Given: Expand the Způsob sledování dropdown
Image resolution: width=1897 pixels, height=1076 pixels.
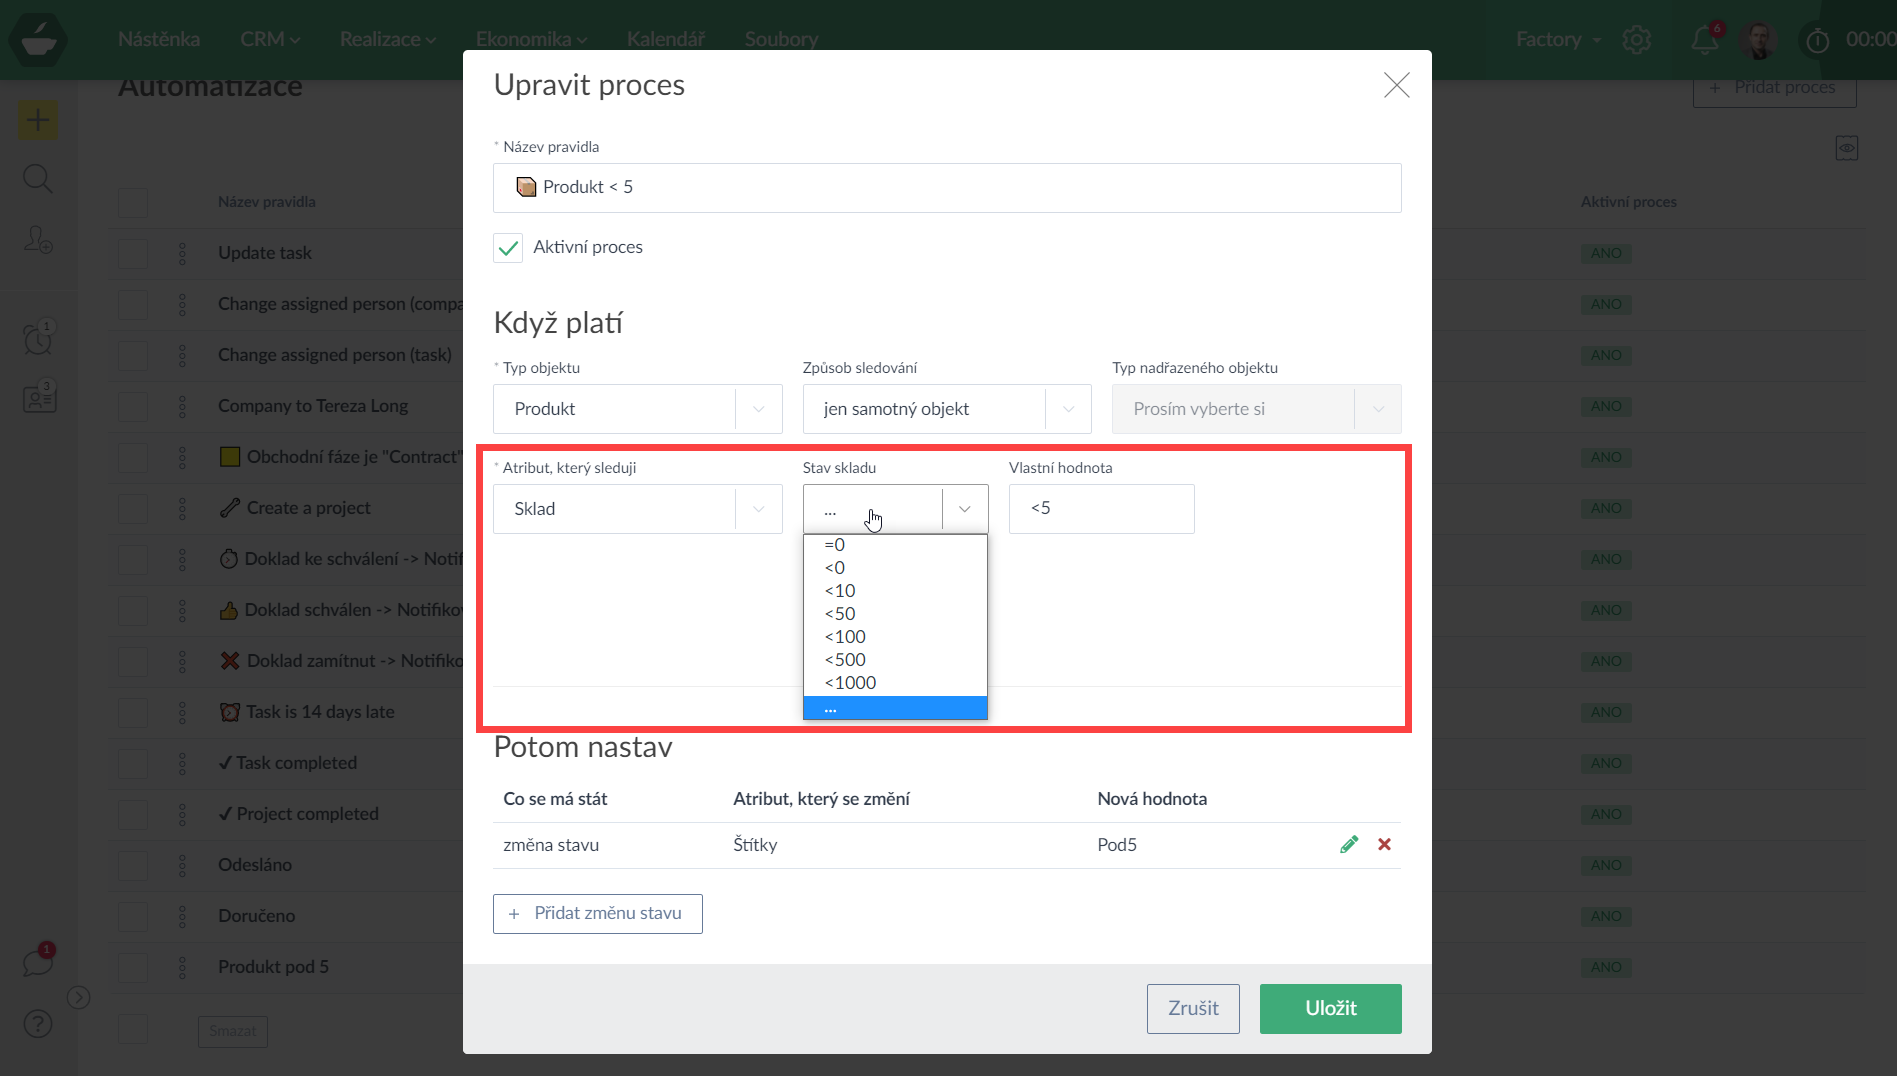Looking at the screenshot, I should (x=946, y=409).
